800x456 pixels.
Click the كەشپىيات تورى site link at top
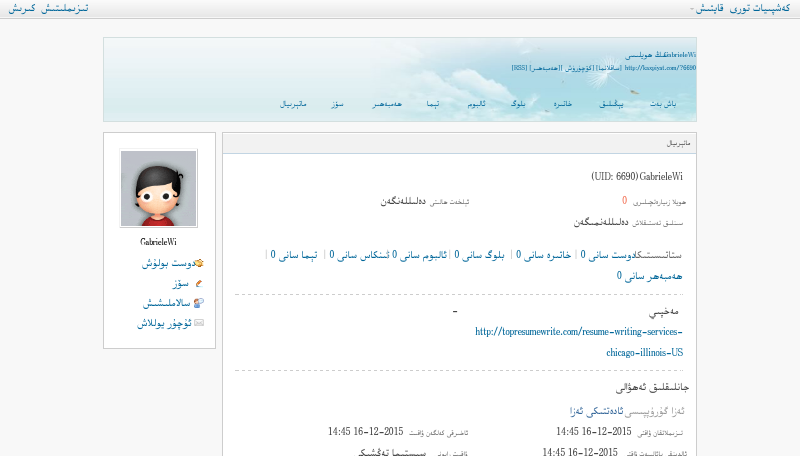point(760,9)
